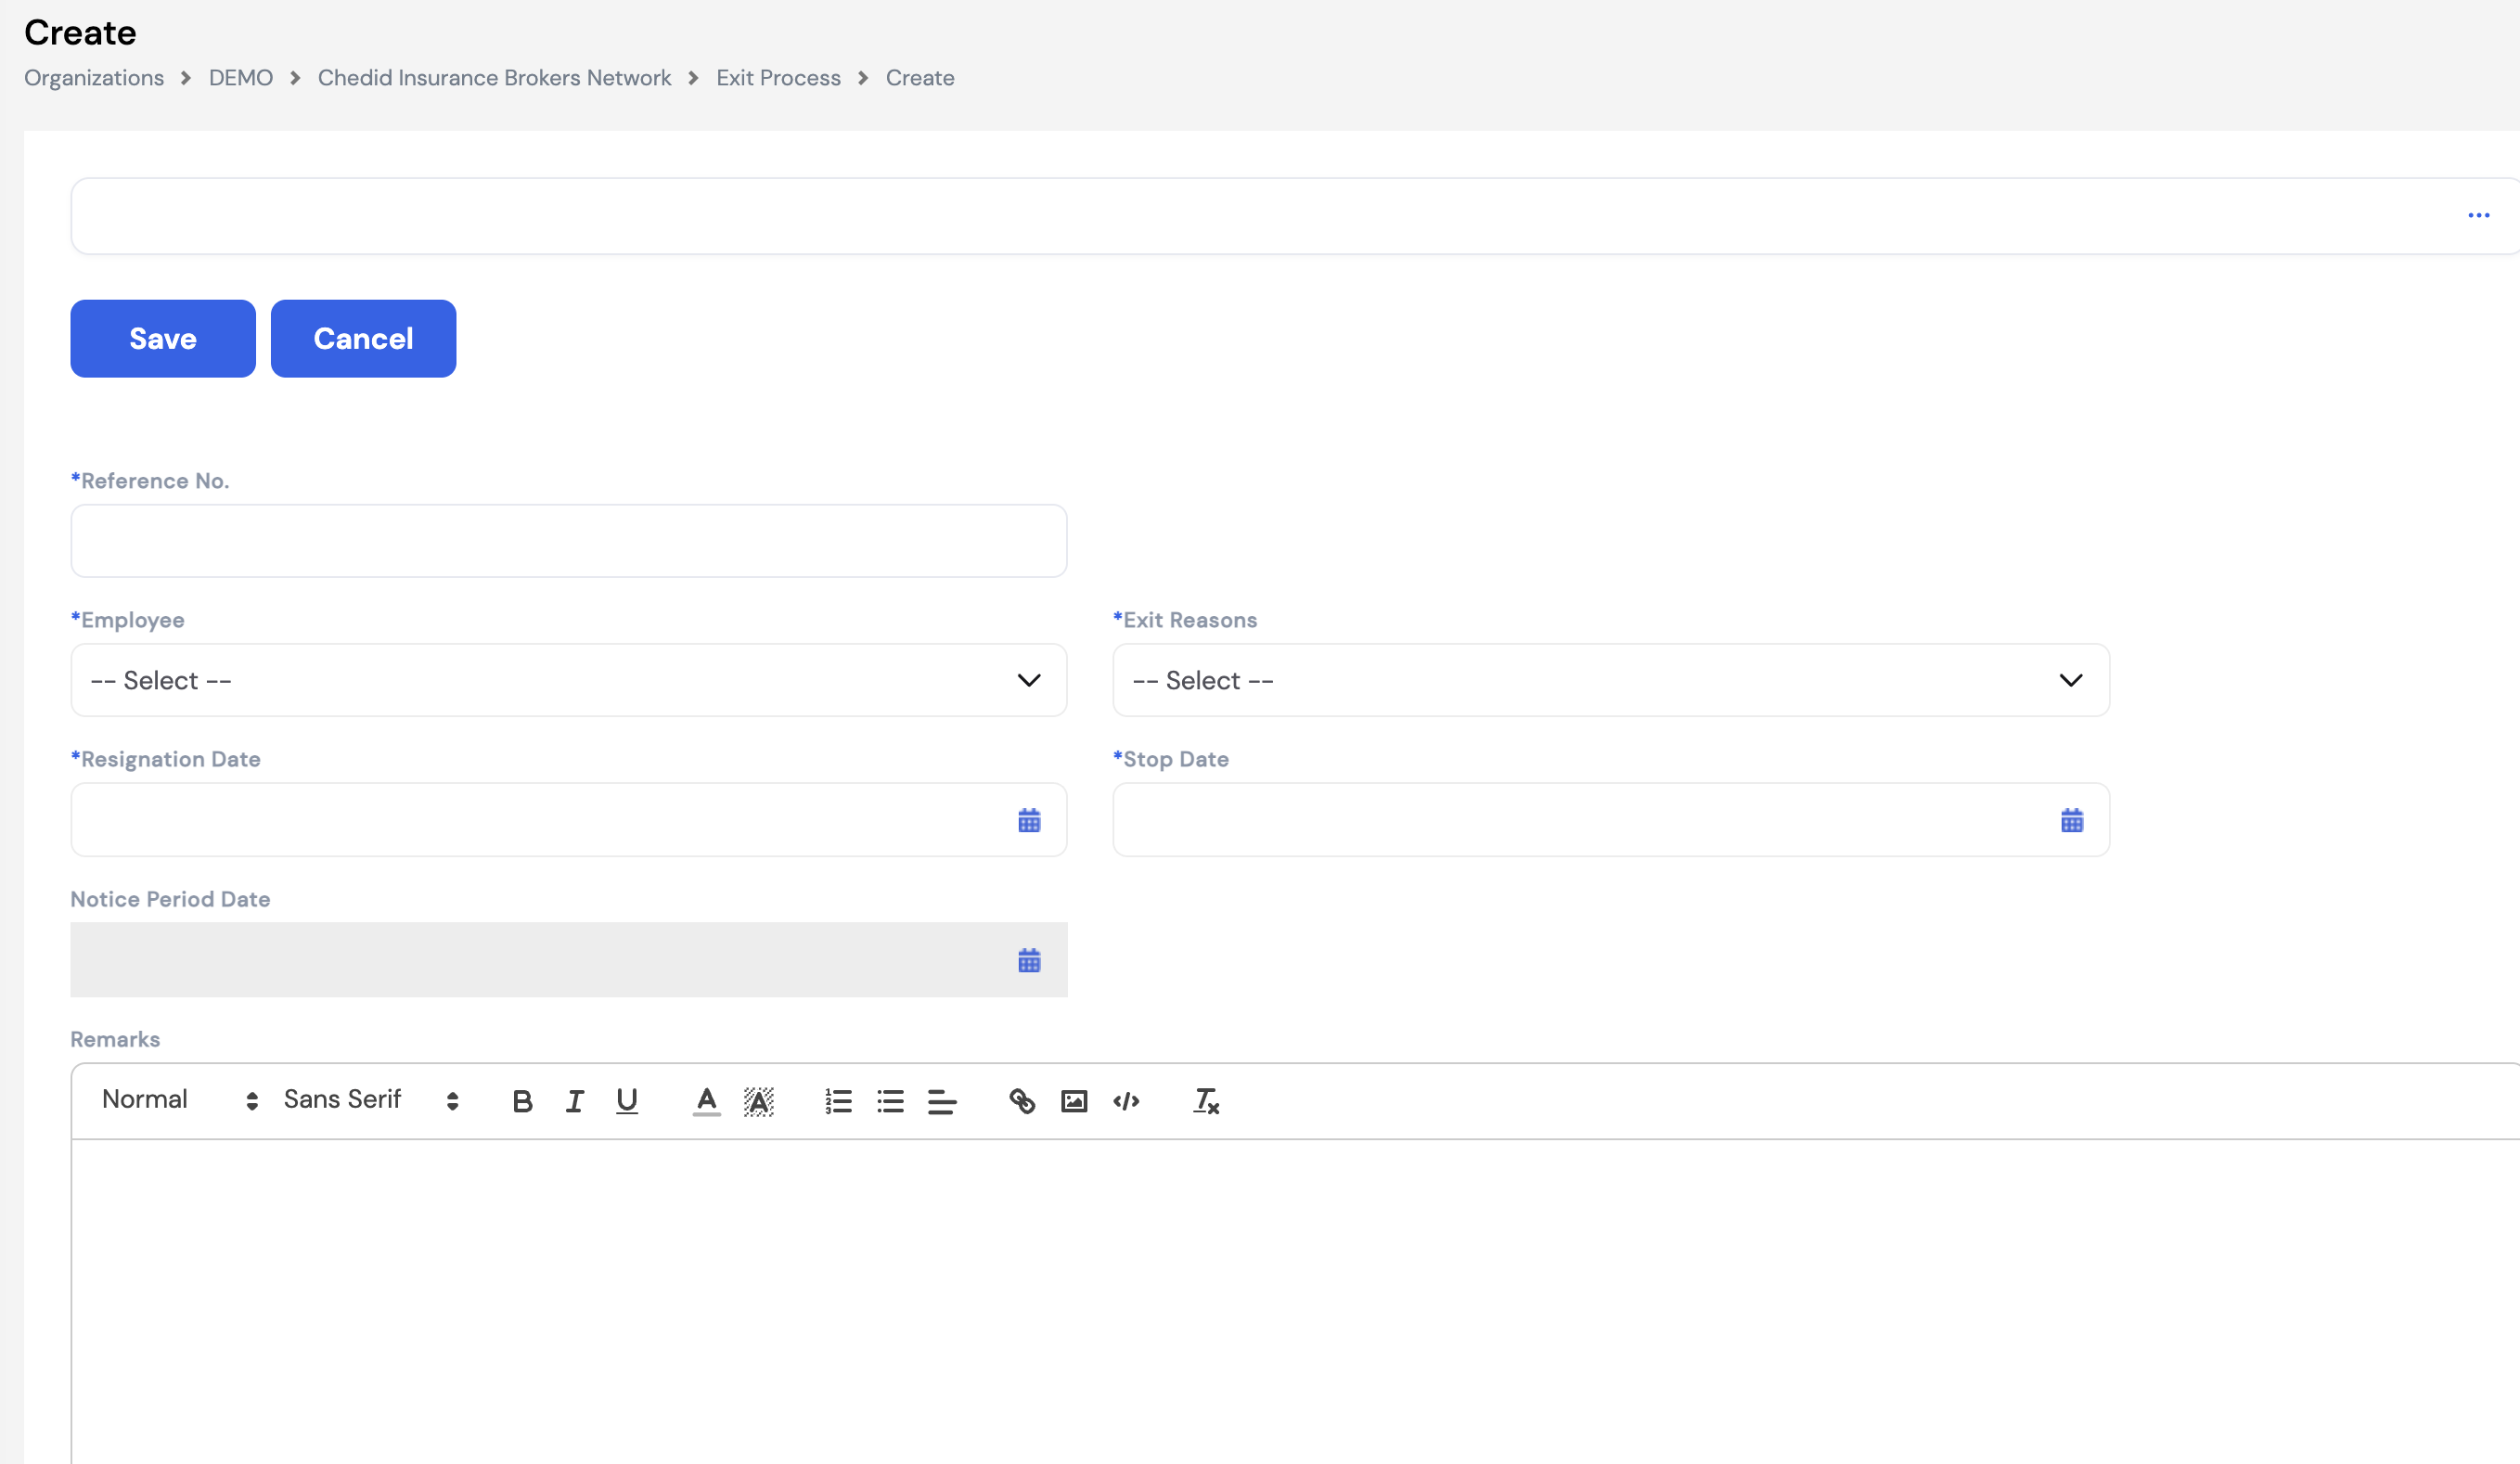Clear text formatting in the editor
2520x1464 pixels.
(x=1206, y=1101)
